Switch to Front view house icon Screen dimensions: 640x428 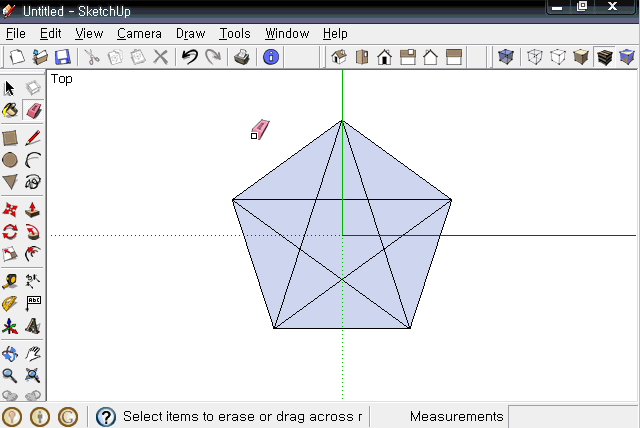click(384, 57)
